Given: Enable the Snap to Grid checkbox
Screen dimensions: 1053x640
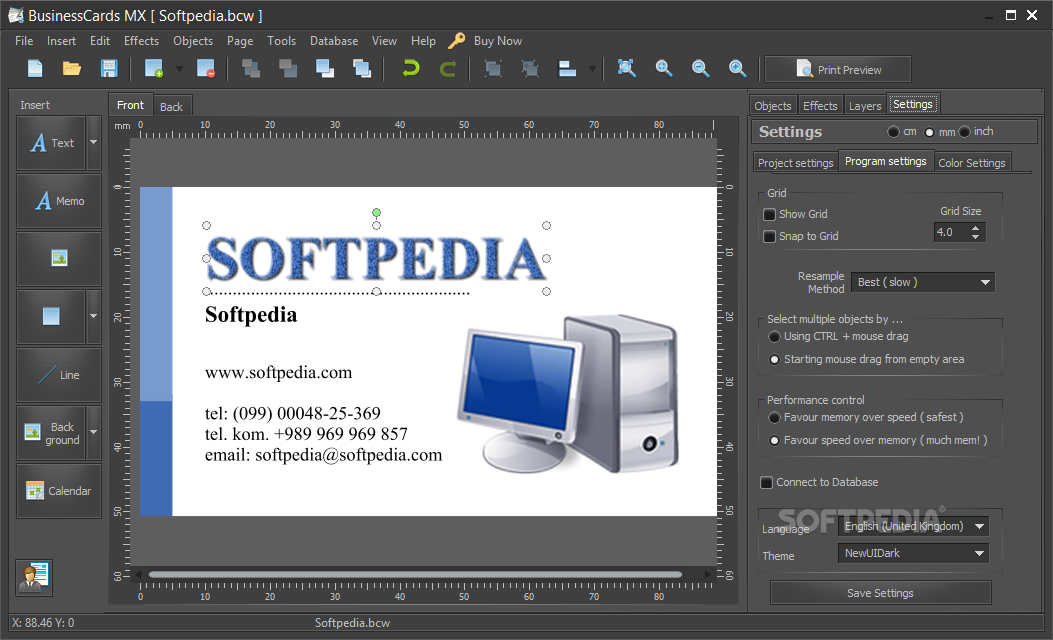Looking at the screenshot, I should pos(770,236).
